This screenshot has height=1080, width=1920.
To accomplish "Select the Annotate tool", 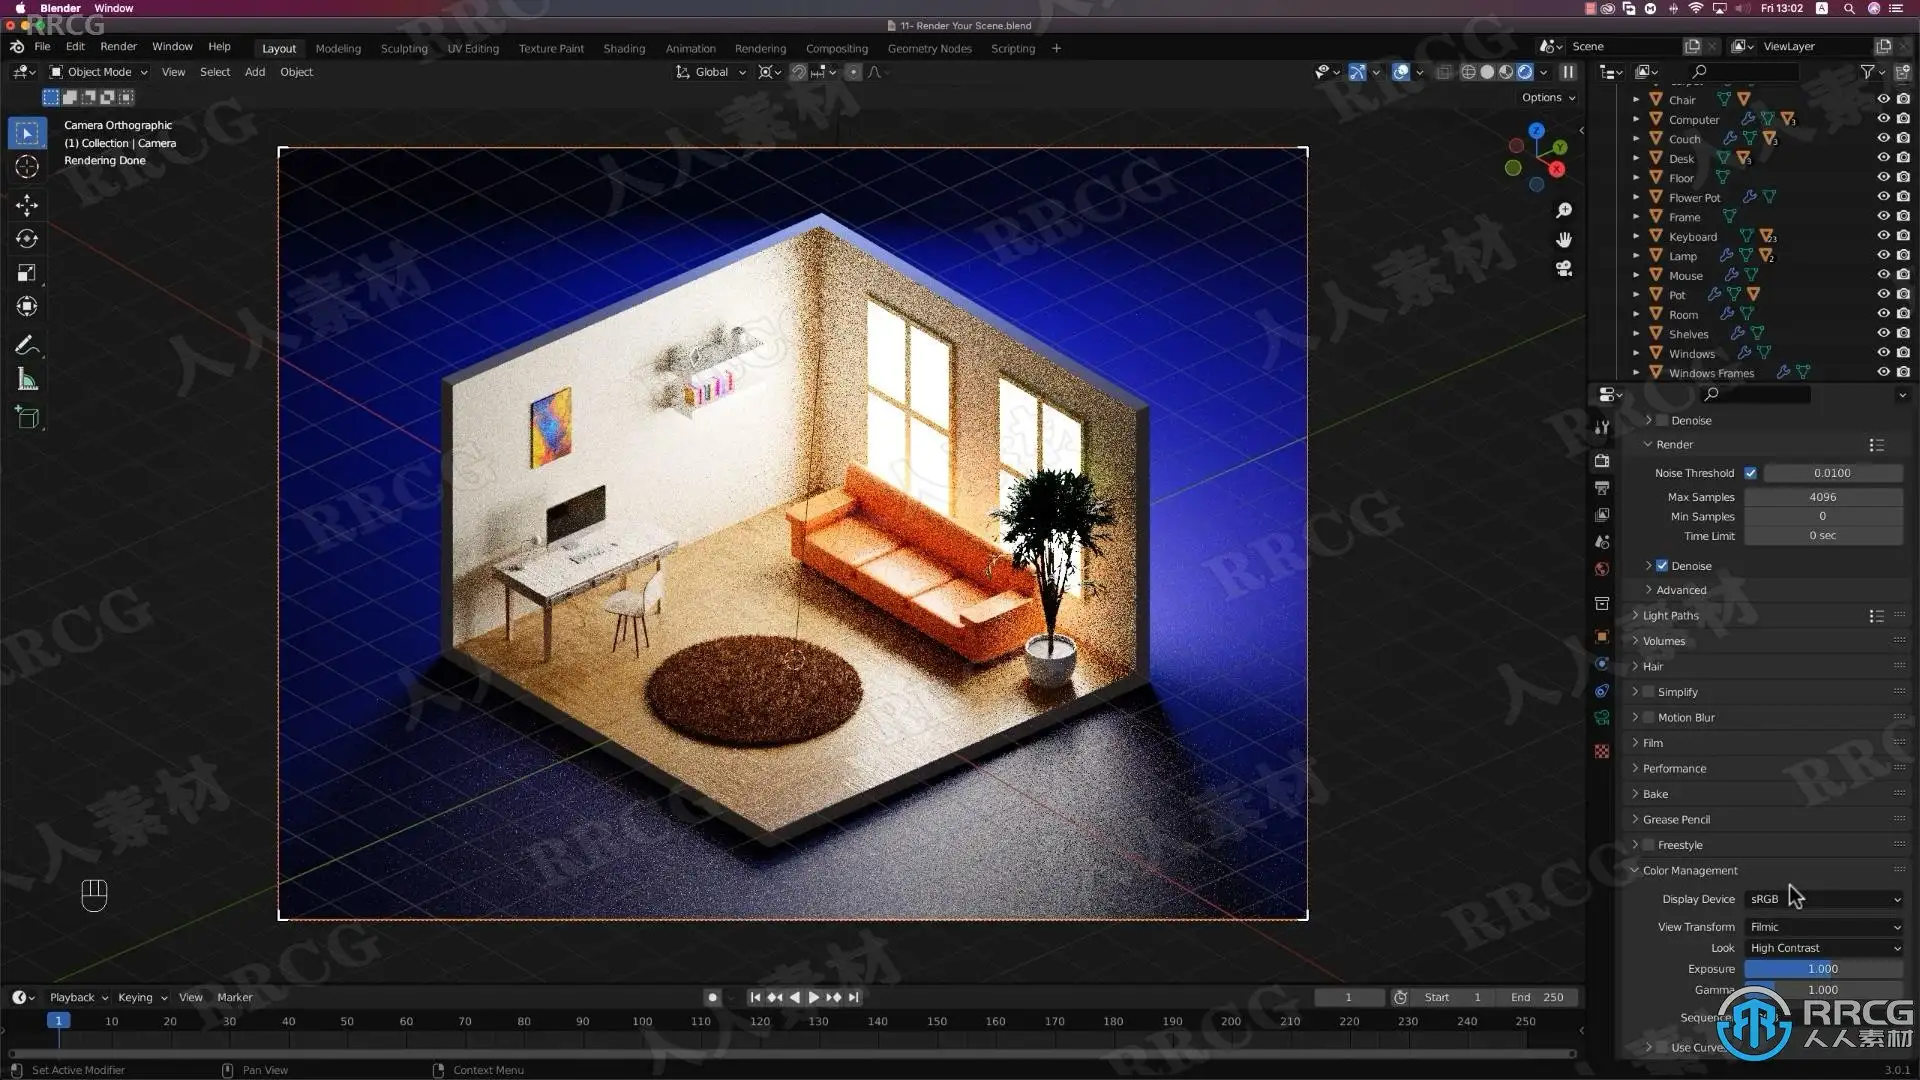I will [27, 346].
